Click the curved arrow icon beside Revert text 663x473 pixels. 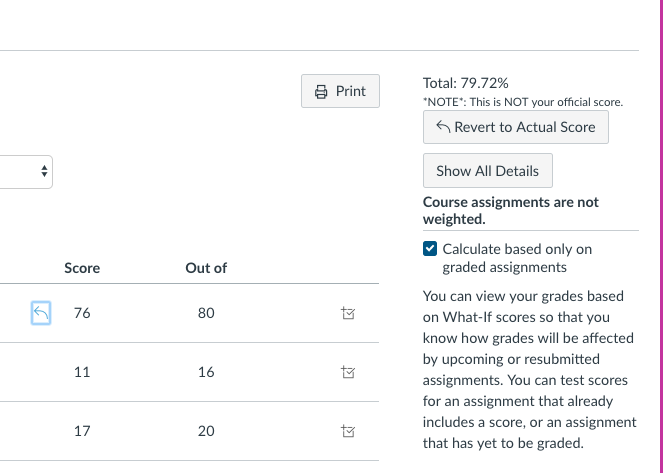click(443, 126)
